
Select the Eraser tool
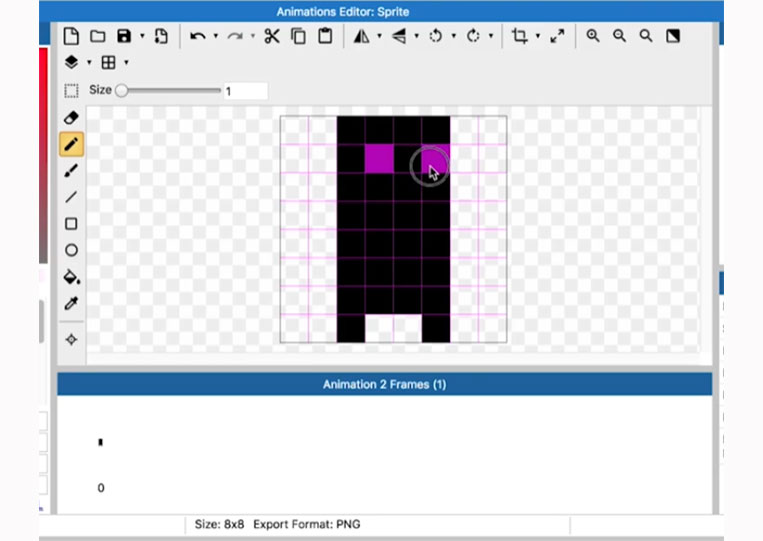71,118
